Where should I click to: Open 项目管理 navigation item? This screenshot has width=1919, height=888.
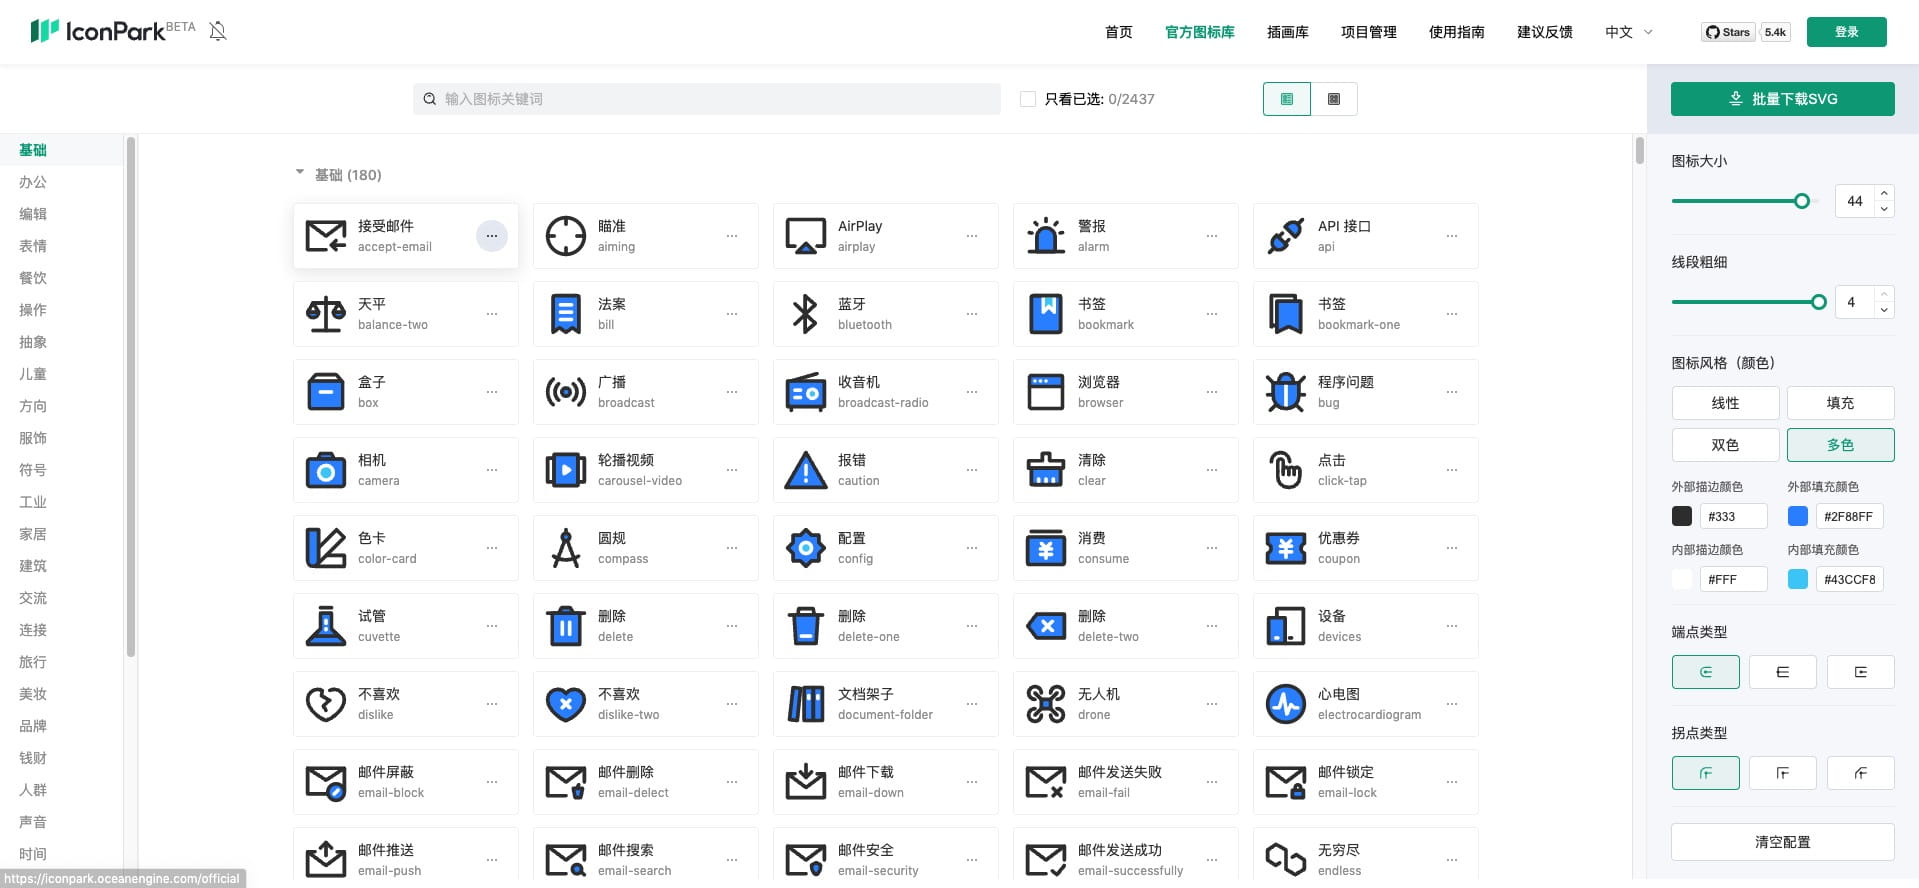pyautogui.click(x=1369, y=32)
